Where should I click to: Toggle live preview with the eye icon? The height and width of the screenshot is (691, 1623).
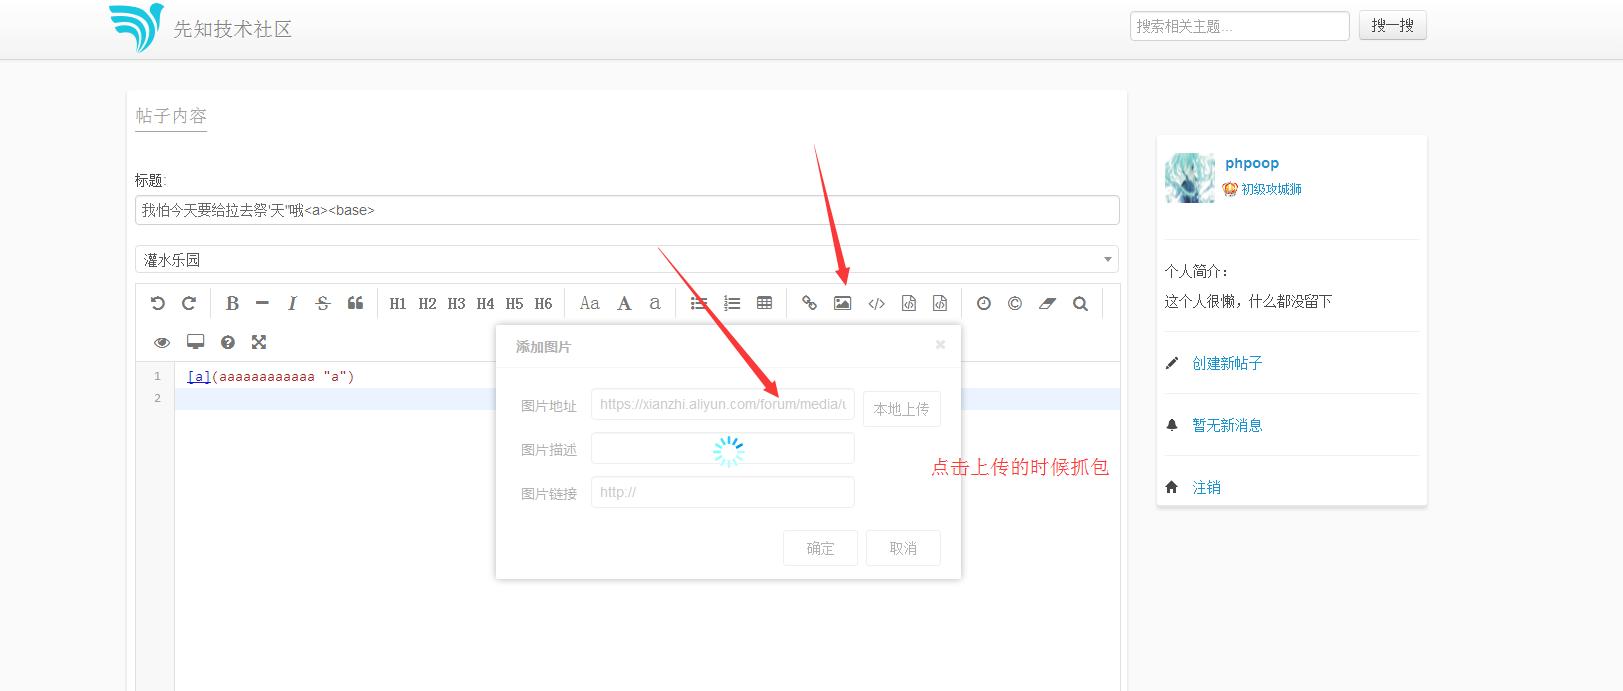162,342
